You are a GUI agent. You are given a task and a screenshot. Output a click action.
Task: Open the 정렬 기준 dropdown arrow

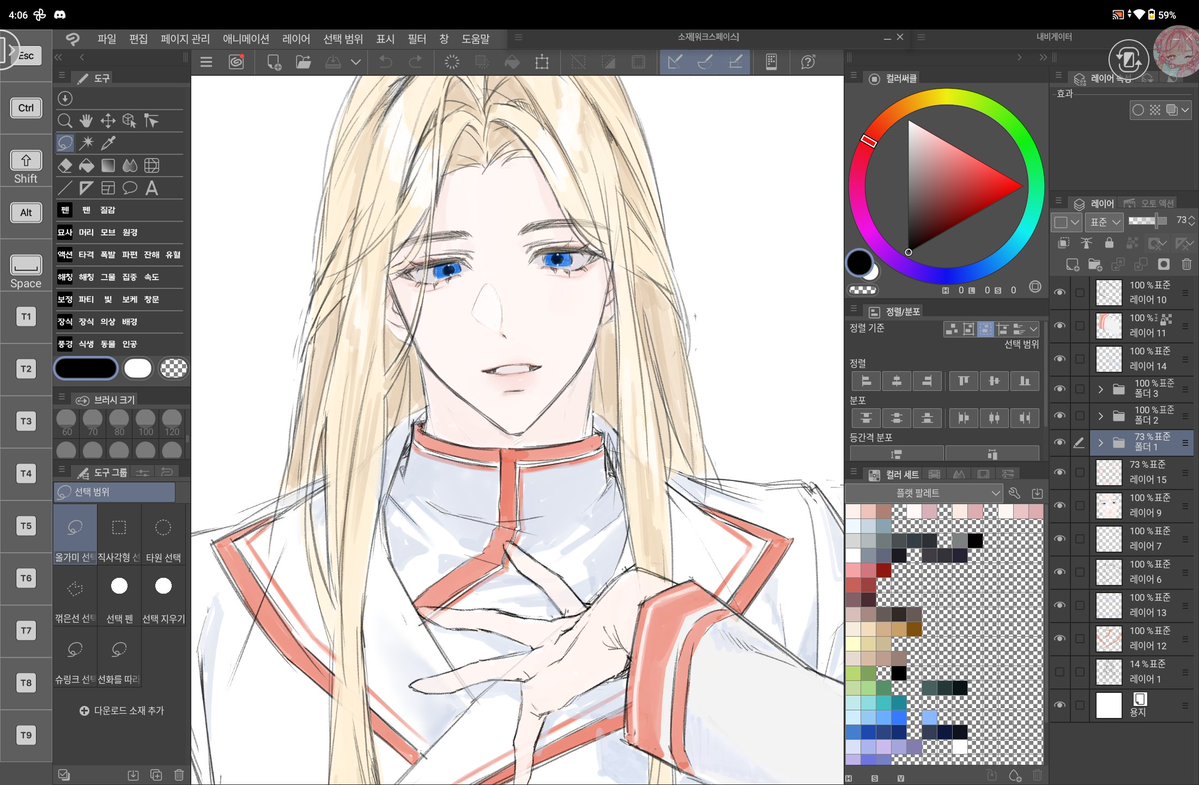point(1034,329)
